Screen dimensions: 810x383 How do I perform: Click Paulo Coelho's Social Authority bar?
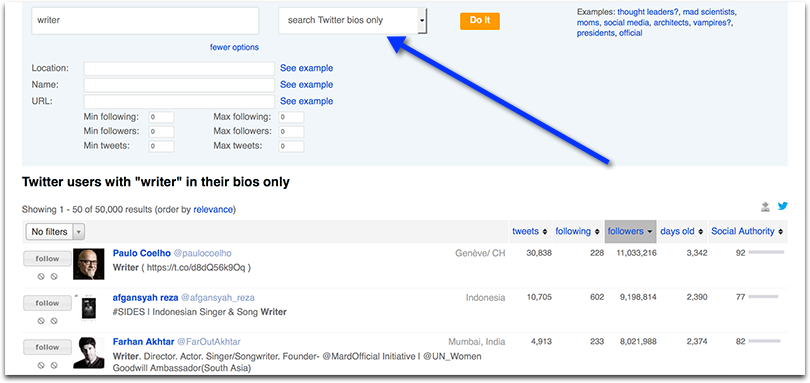click(x=766, y=252)
